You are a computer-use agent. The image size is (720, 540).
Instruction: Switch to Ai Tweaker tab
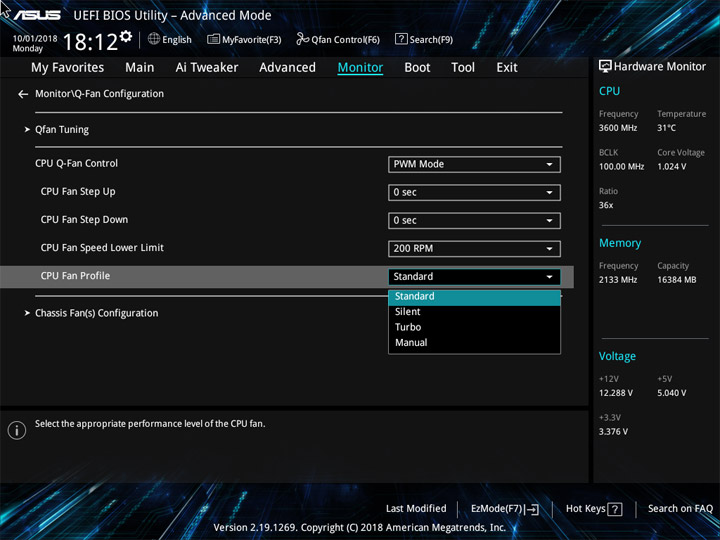point(207,68)
